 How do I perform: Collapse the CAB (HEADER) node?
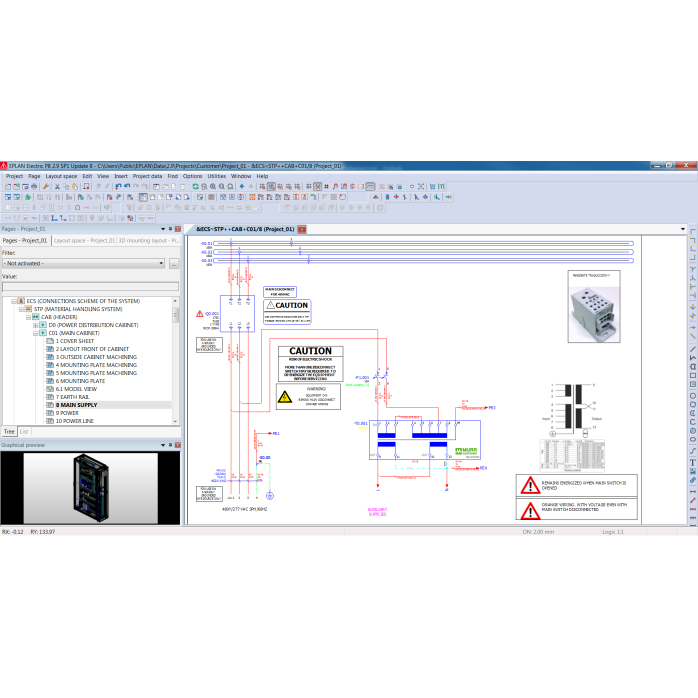28,317
